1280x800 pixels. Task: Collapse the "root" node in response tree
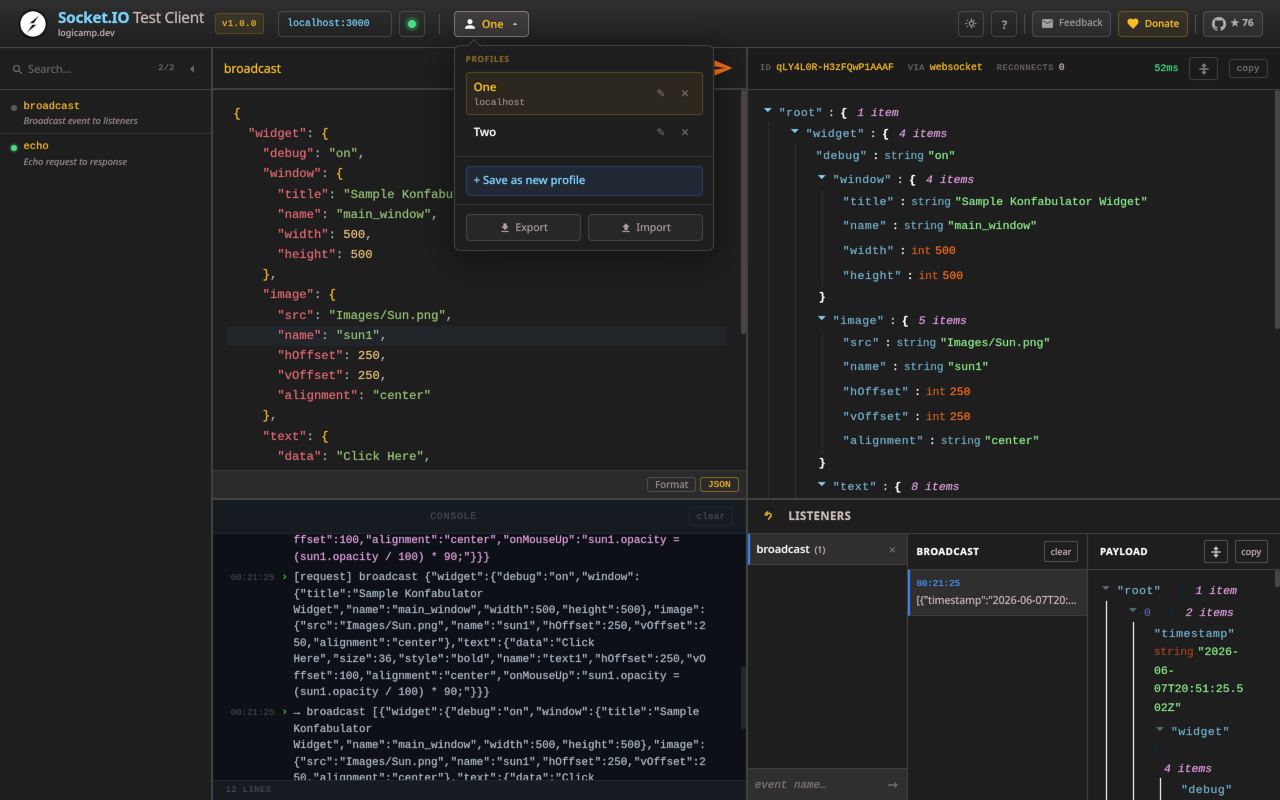pos(768,111)
